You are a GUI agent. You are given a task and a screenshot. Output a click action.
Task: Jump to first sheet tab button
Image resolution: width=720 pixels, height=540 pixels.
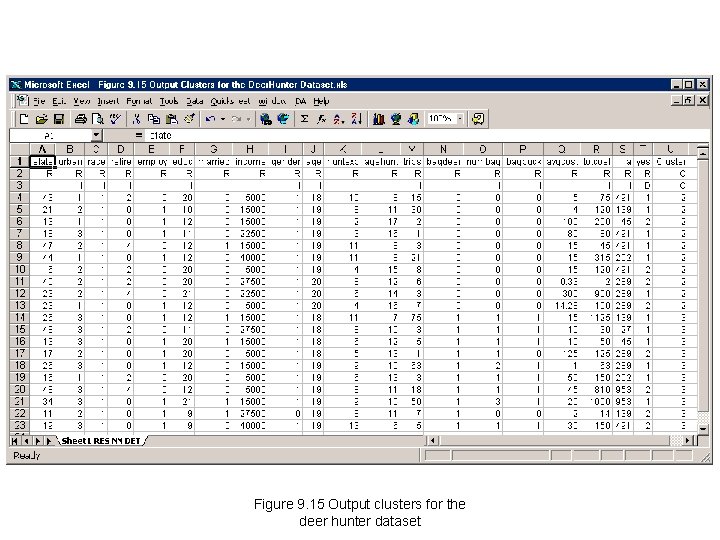[x=15, y=441]
